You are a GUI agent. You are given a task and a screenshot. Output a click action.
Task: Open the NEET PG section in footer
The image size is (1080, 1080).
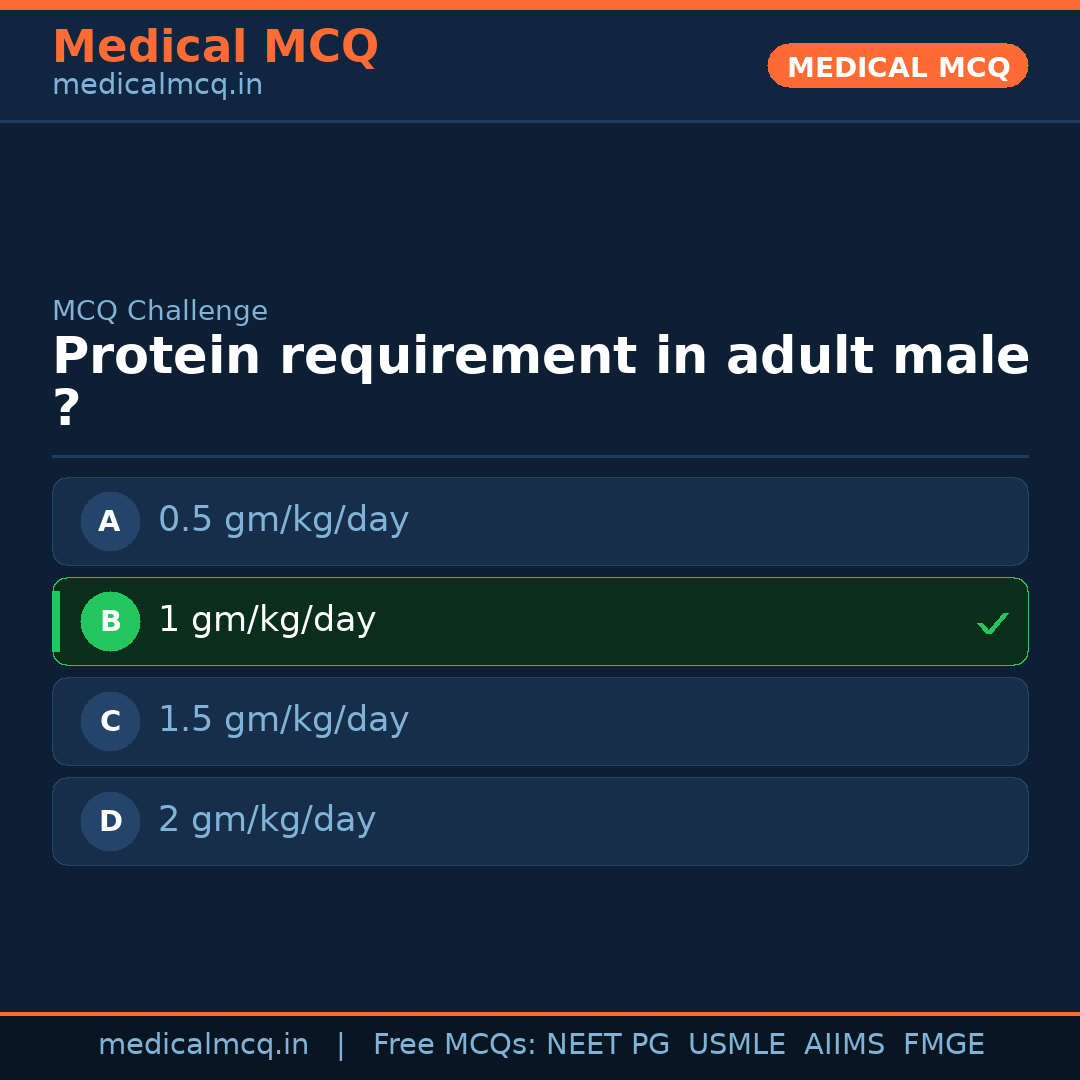tap(607, 1043)
